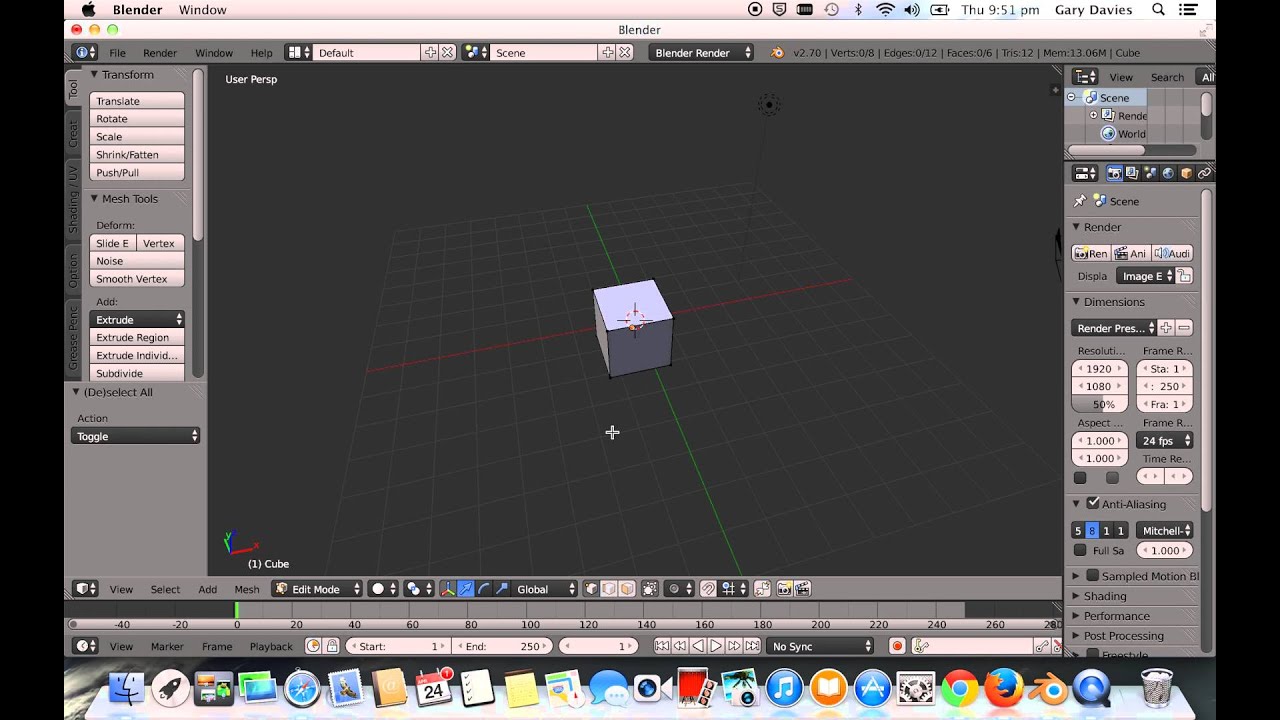The width and height of the screenshot is (1280, 720).
Task: Open the Render tab in the Properties editor
Action: tap(1114, 173)
